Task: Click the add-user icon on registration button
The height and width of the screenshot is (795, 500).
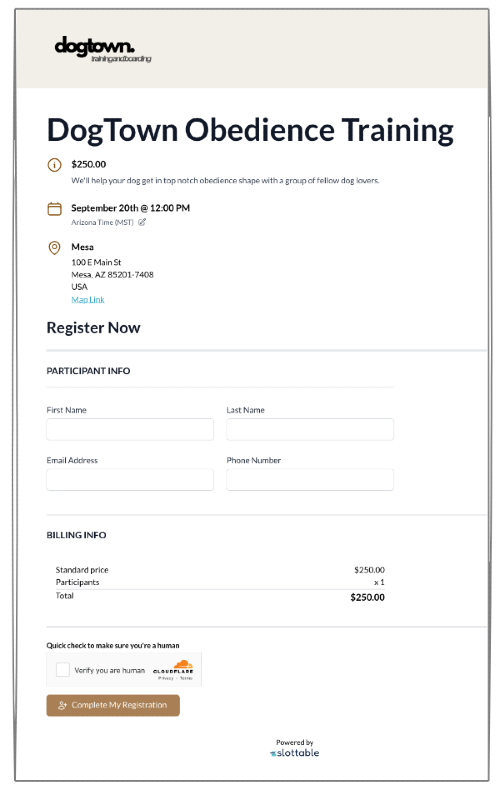Action: tap(62, 705)
